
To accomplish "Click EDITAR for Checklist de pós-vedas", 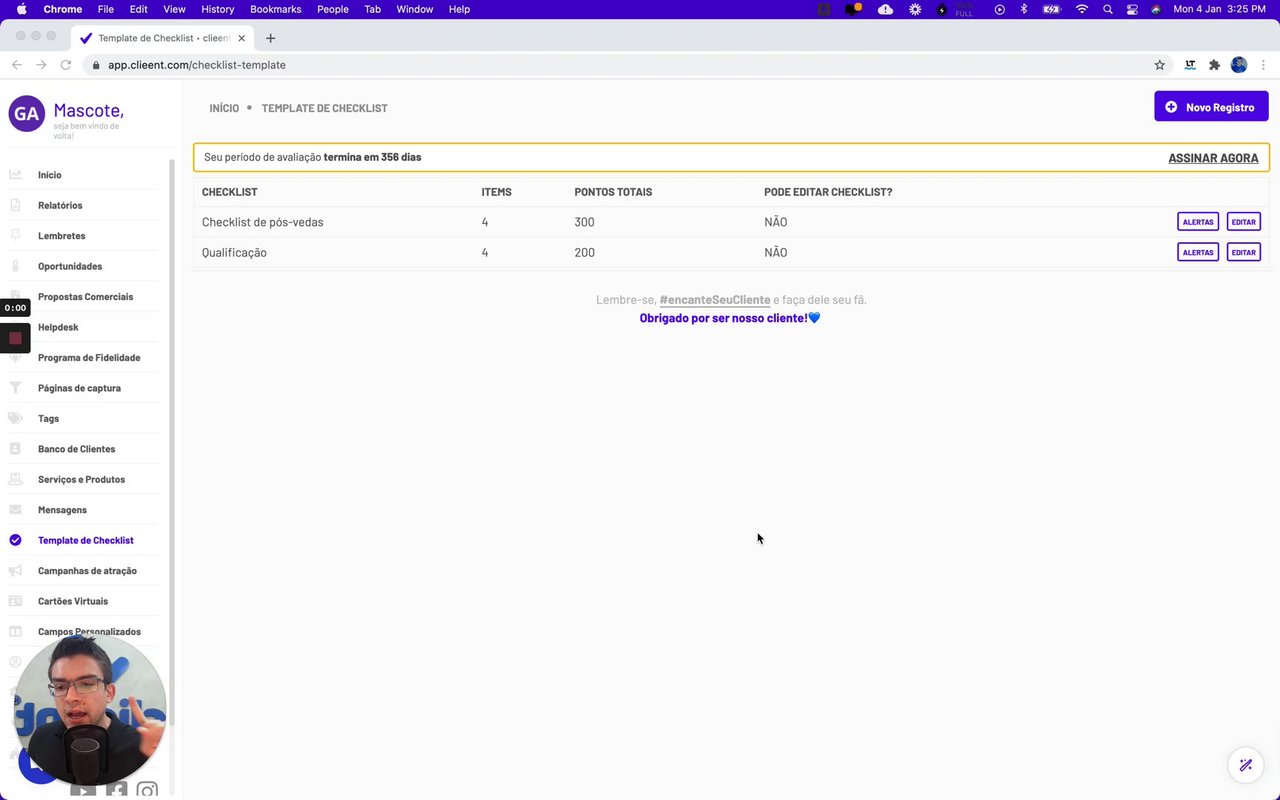I will coord(1244,222).
